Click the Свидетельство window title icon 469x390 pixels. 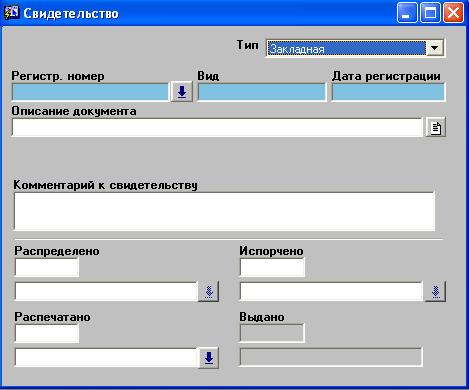click(x=11, y=13)
